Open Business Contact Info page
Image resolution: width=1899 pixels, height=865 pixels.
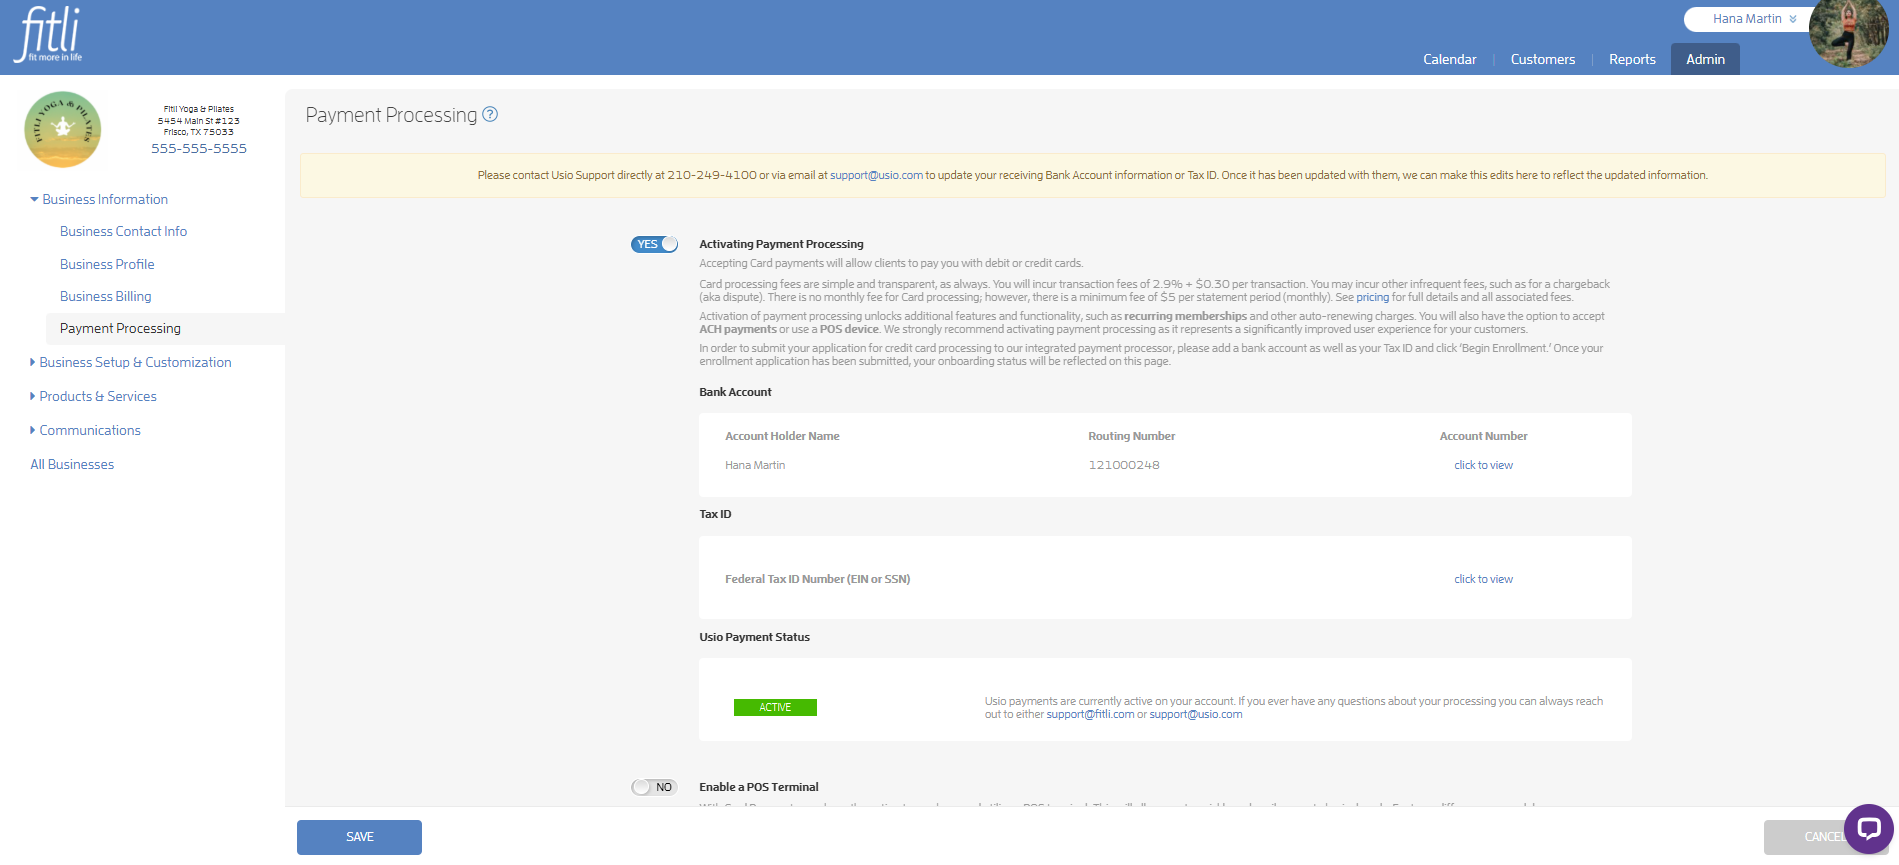[x=123, y=231]
